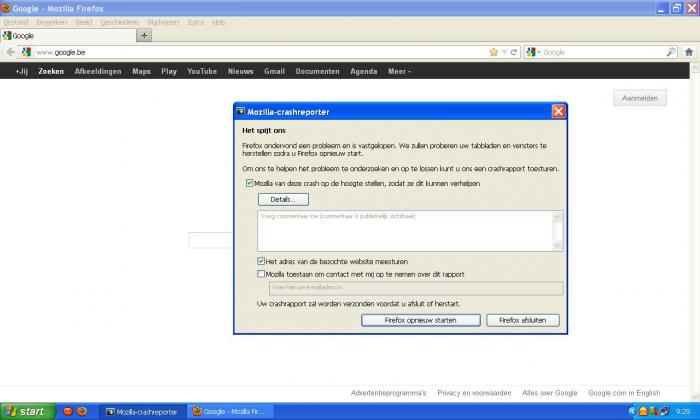
Task: Open the Help menu
Action: (x=218, y=22)
